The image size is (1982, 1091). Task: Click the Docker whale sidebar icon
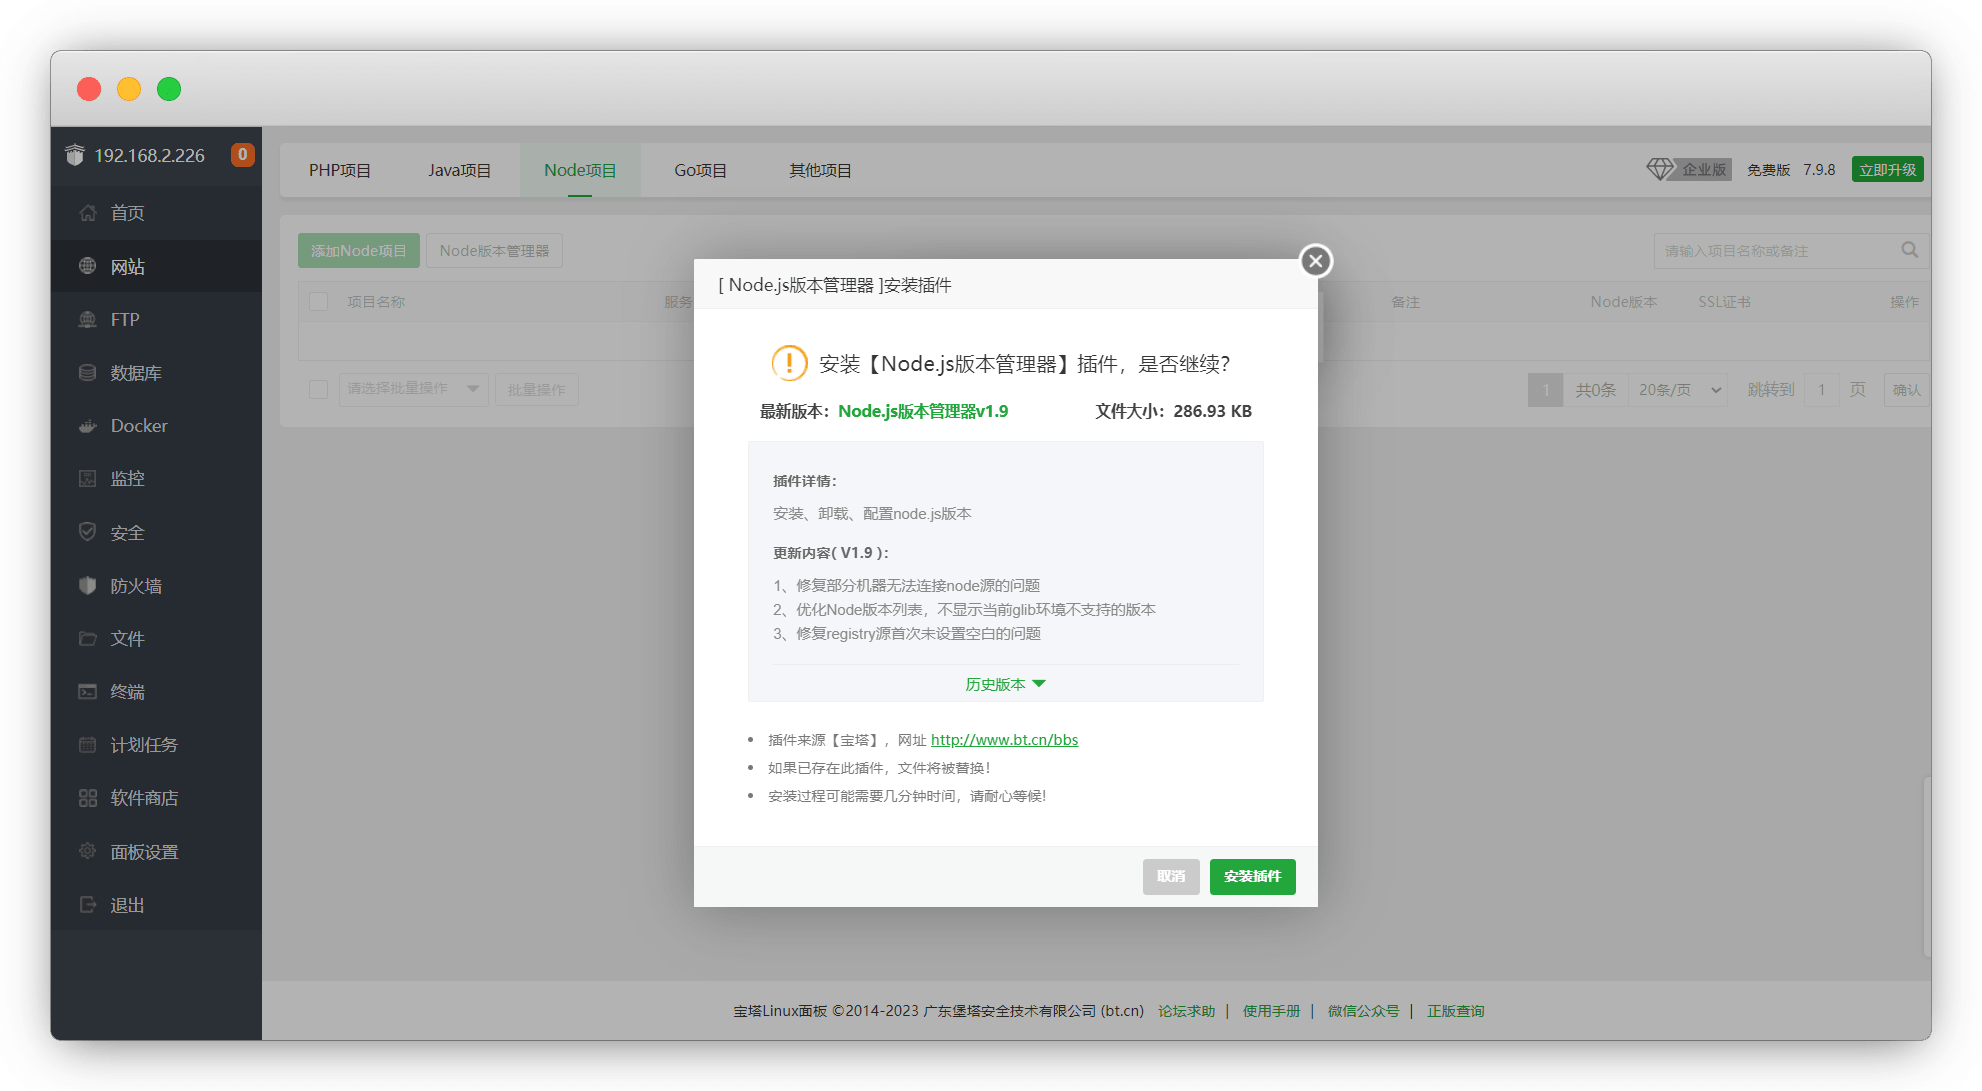[x=88, y=426]
